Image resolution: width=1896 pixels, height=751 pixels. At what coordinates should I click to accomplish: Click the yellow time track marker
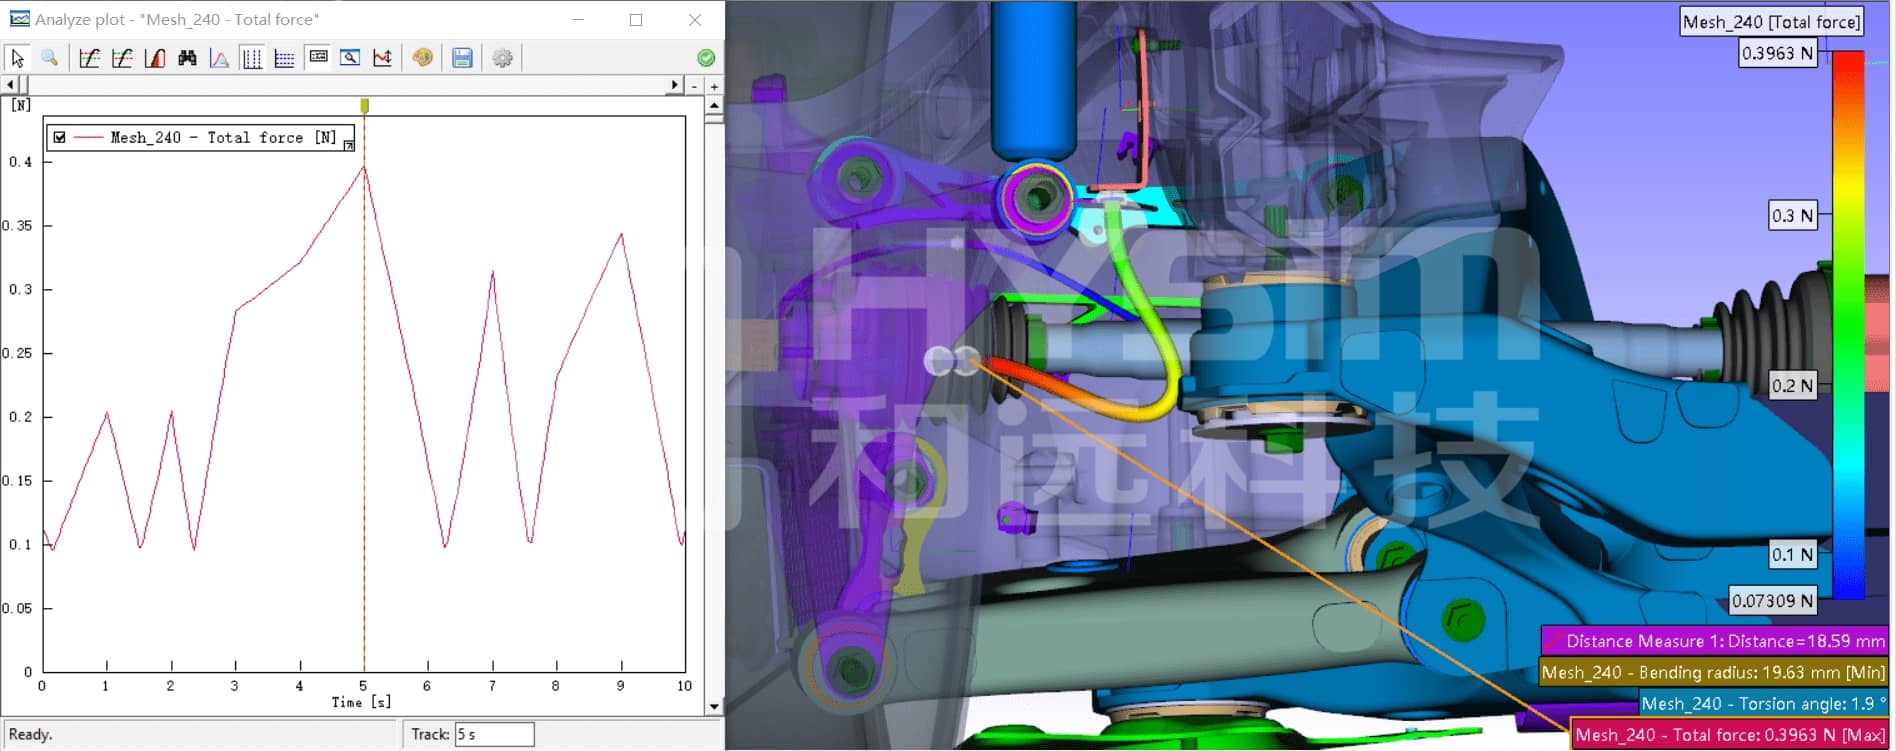[364, 105]
